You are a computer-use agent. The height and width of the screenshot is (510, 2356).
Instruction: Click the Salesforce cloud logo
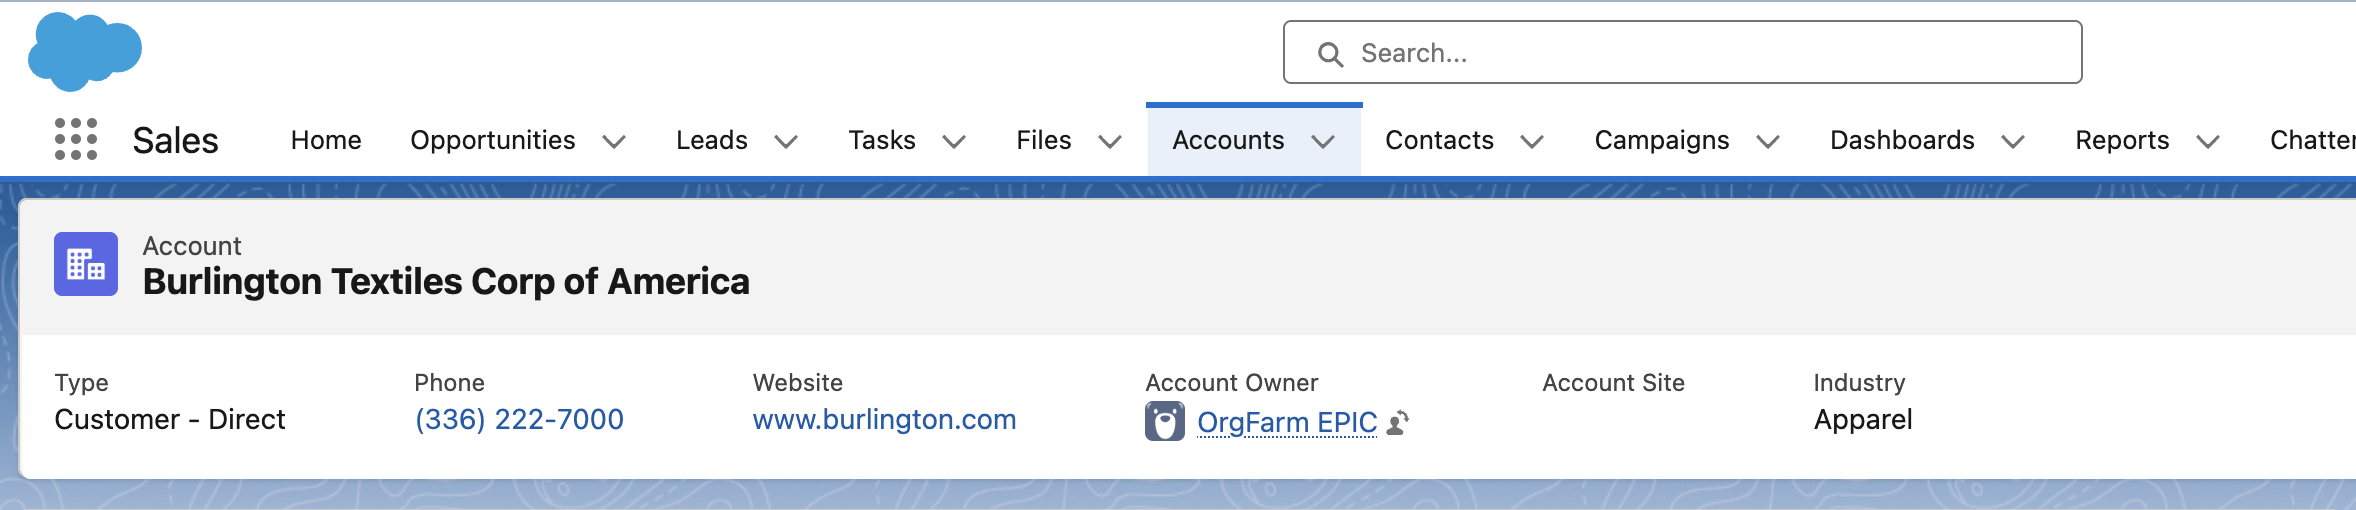85,51
